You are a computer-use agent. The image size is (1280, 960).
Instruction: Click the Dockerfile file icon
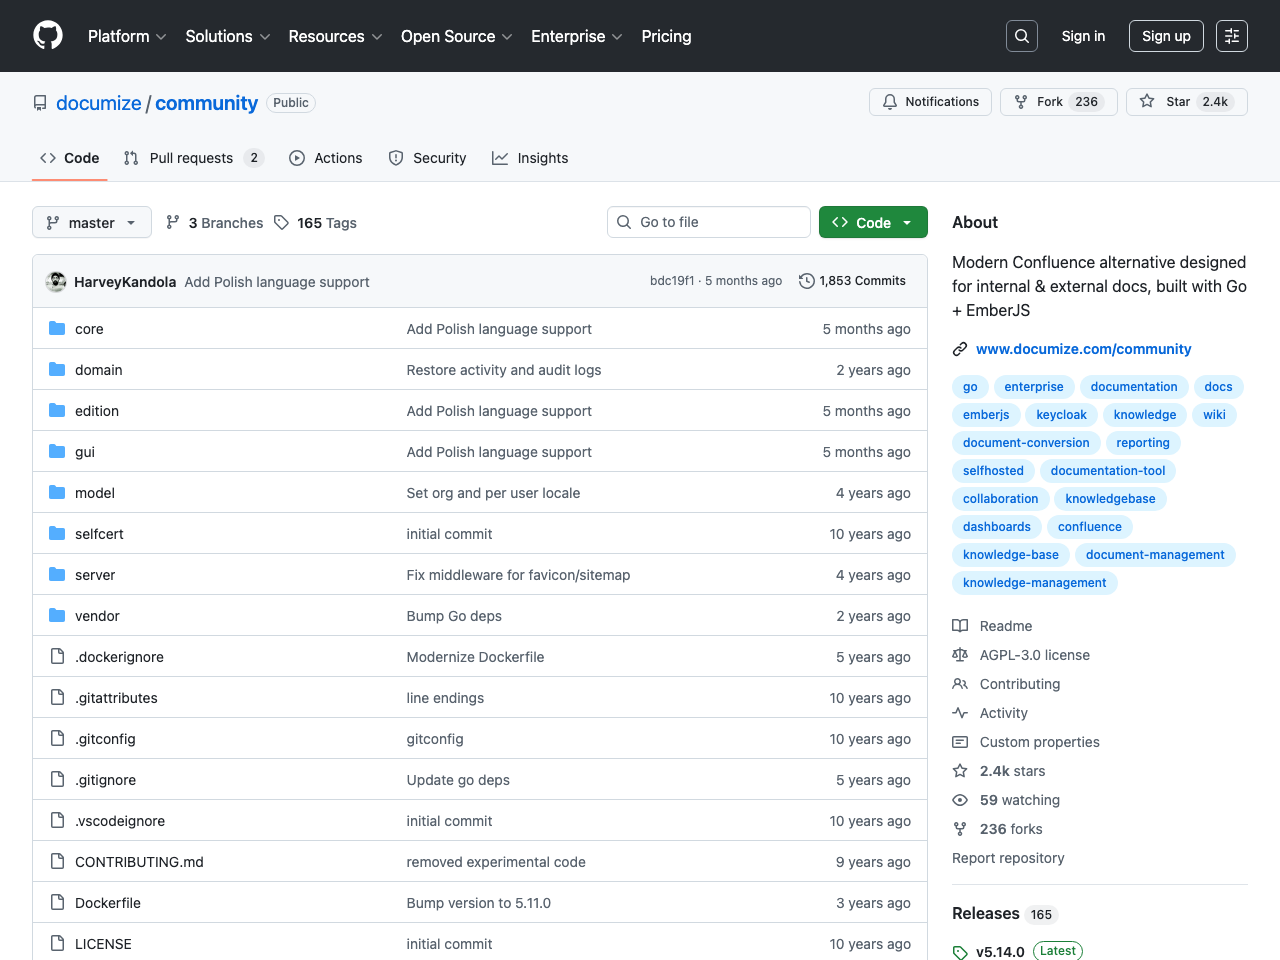tap(57, 903)
